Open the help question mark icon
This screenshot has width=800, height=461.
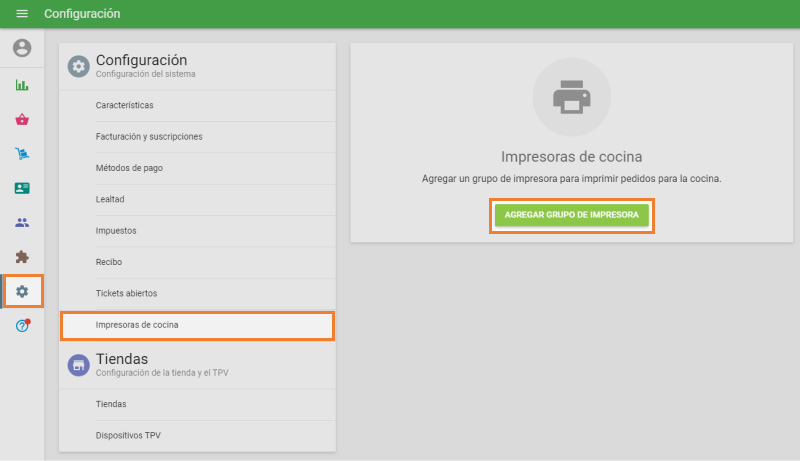point(22,325)
